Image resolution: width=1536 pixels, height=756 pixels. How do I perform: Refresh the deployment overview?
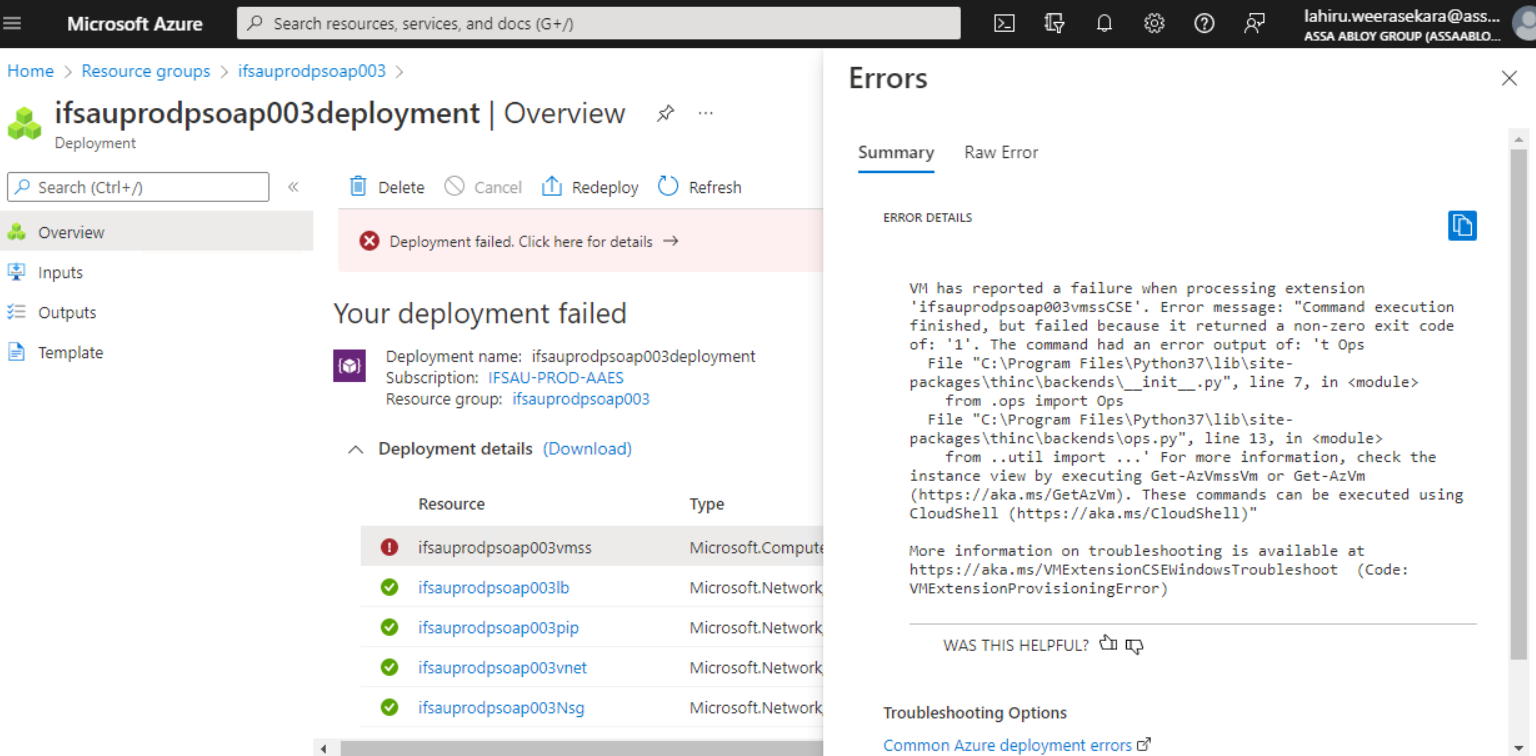[x=700, y=187]
